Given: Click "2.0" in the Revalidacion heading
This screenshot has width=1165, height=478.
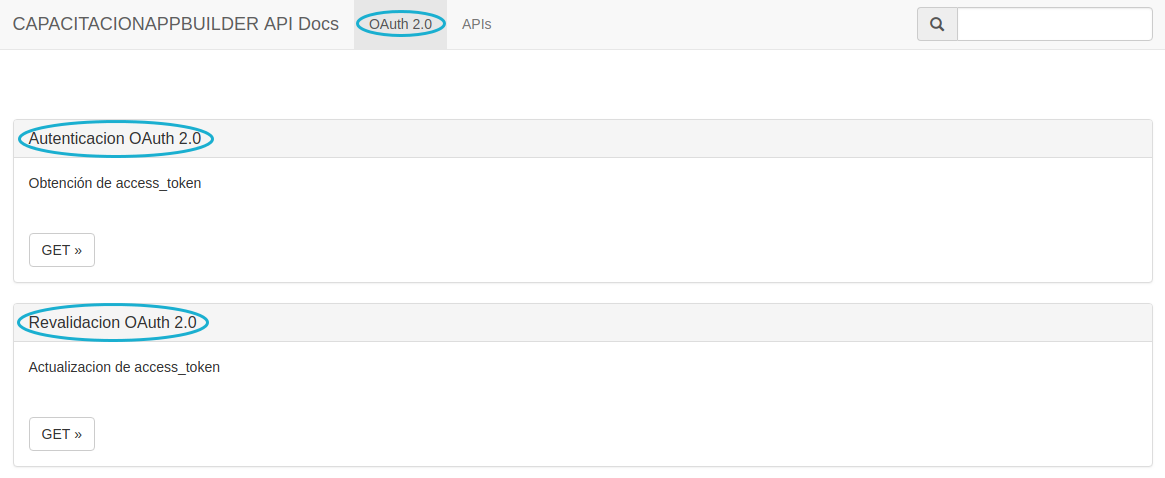Looking at the screenshot, I should [185, 322].
